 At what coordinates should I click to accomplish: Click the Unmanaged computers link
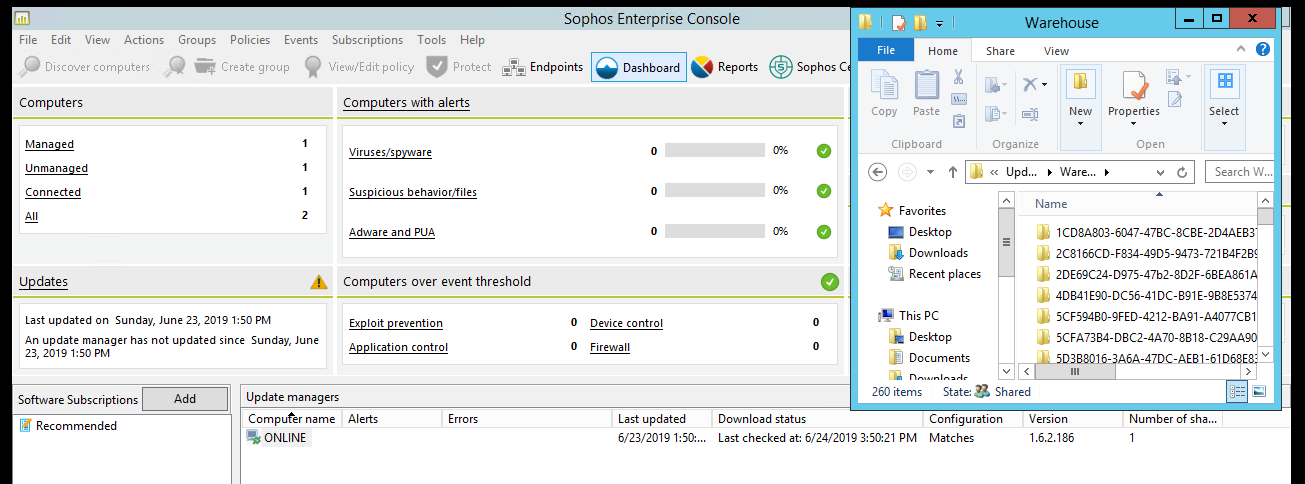tap(56, 168)
